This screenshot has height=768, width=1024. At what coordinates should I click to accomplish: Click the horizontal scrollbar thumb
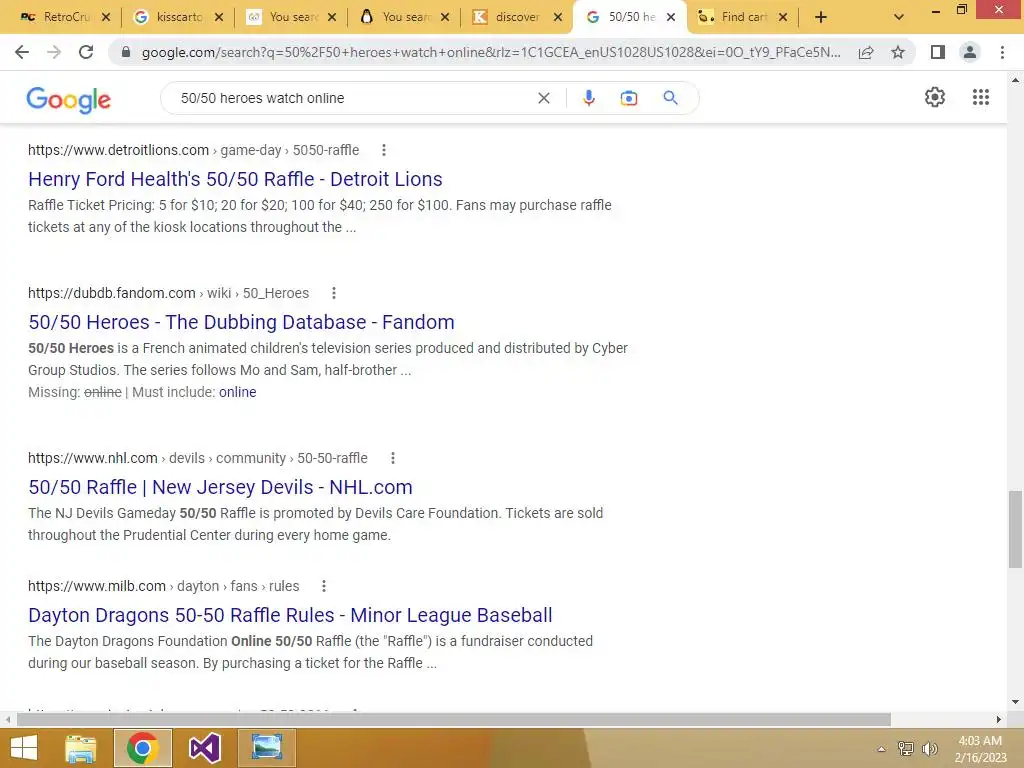click(x=454, y=720)
